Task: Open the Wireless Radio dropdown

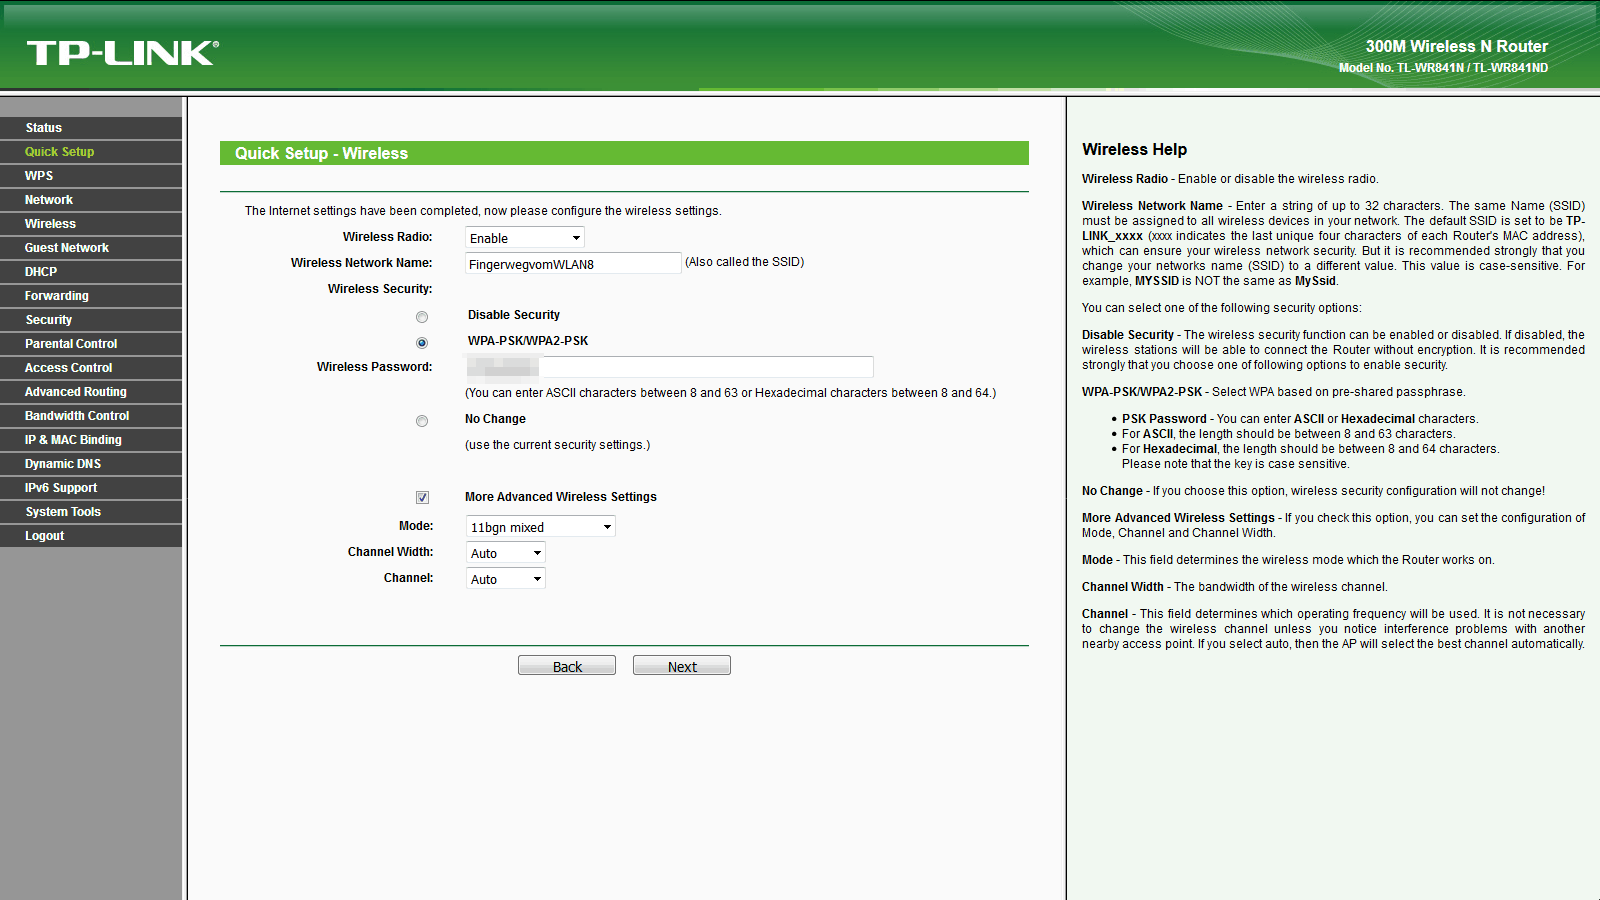Action: 525,238
